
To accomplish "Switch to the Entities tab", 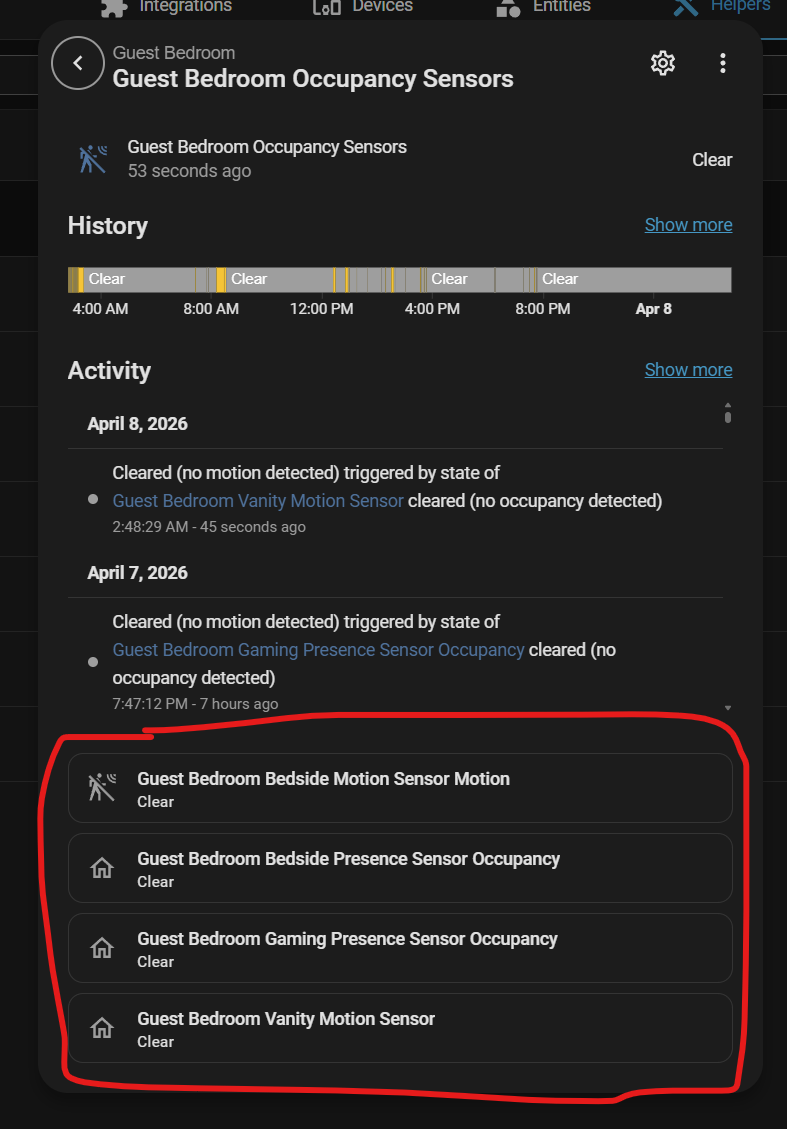I will pyautogui.click(x=544, y=7).
